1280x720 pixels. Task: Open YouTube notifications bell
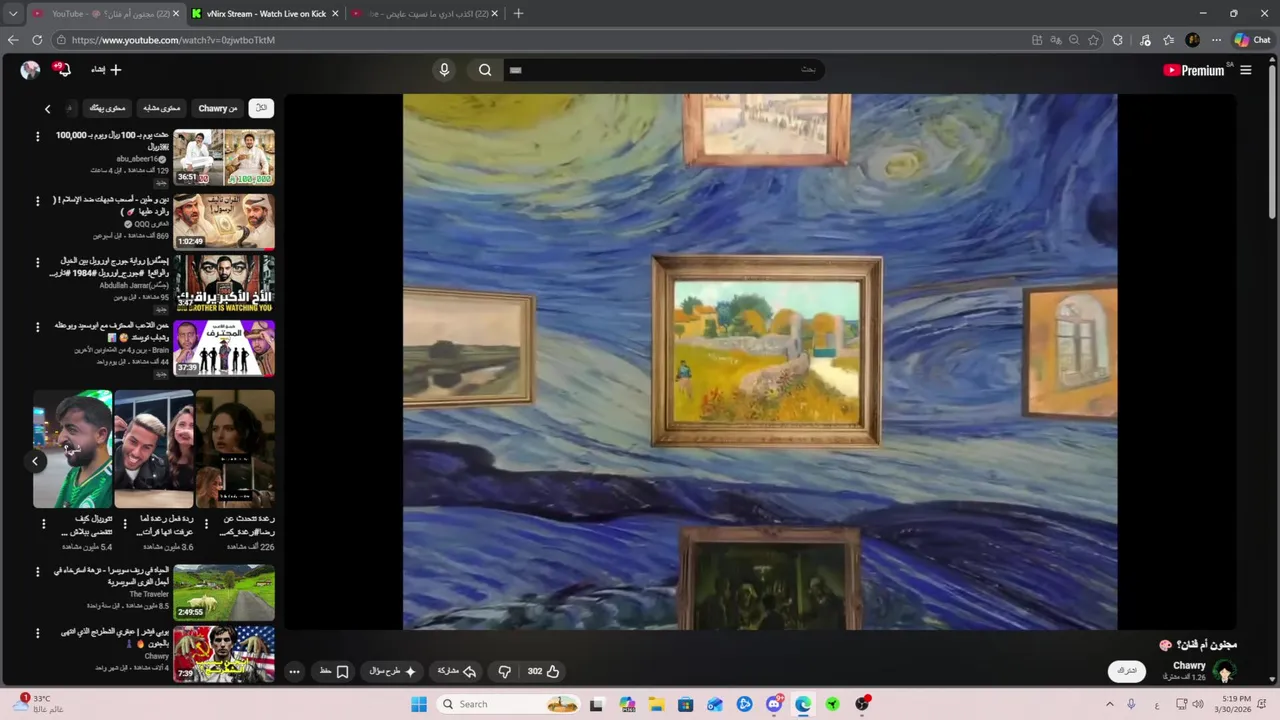(x=63, y=70)
